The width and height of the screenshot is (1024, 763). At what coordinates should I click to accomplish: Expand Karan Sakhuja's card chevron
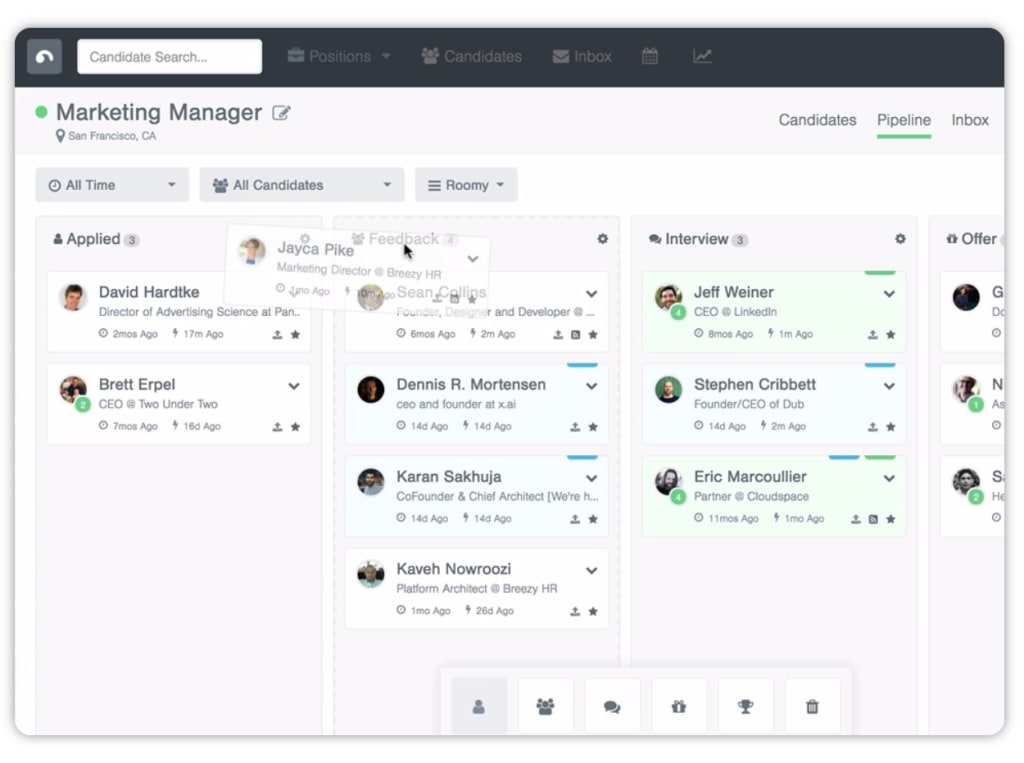tap(592, 478)
